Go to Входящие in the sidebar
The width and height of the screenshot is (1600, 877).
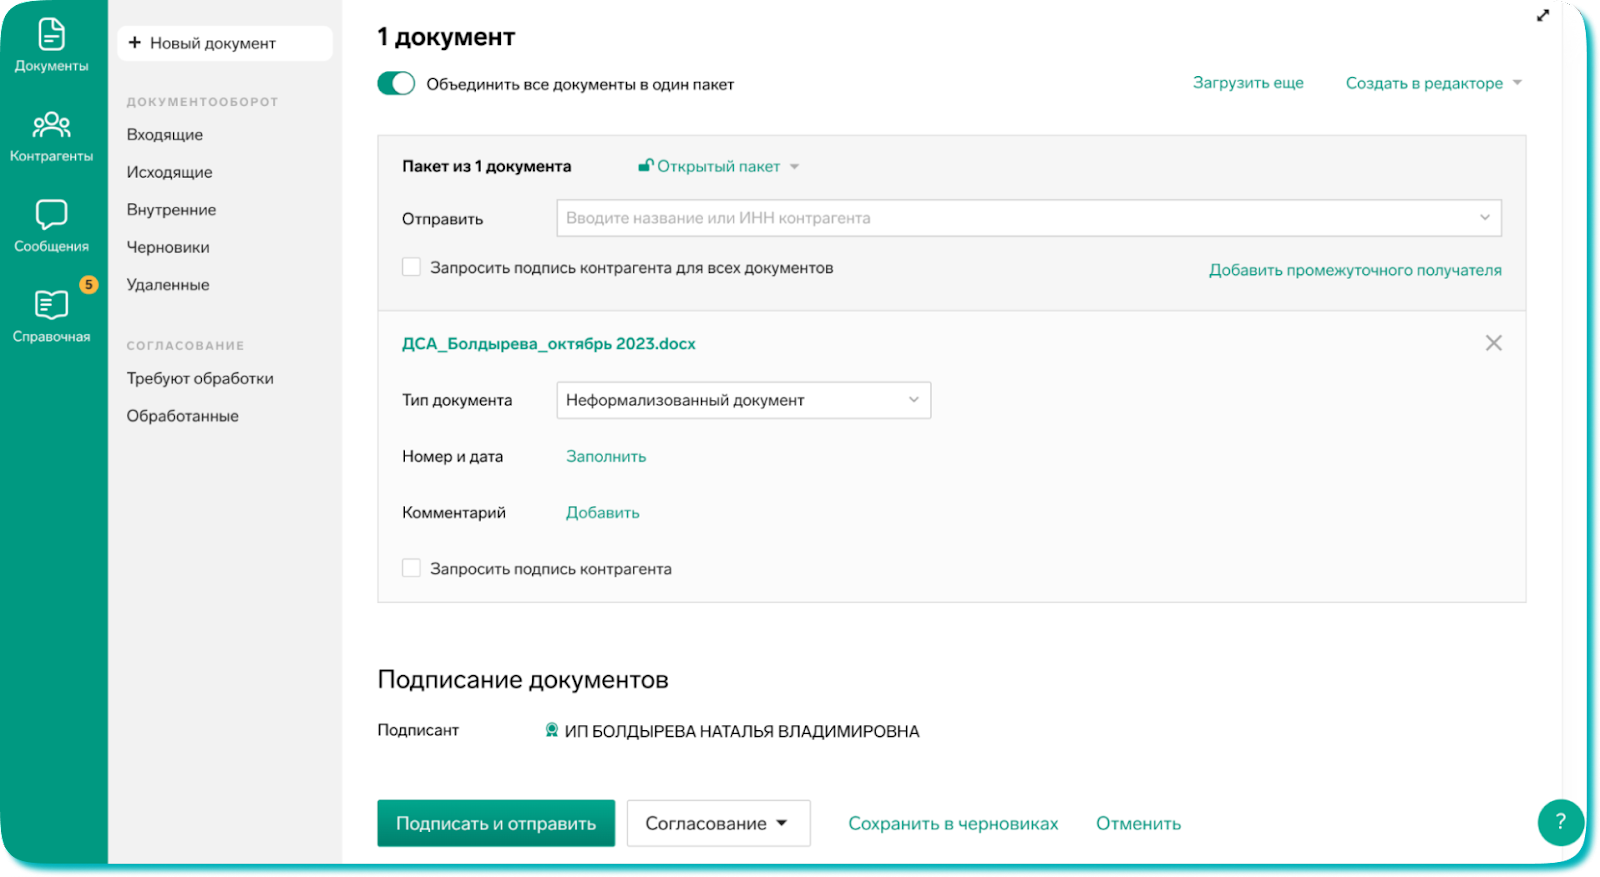[165, 135]
